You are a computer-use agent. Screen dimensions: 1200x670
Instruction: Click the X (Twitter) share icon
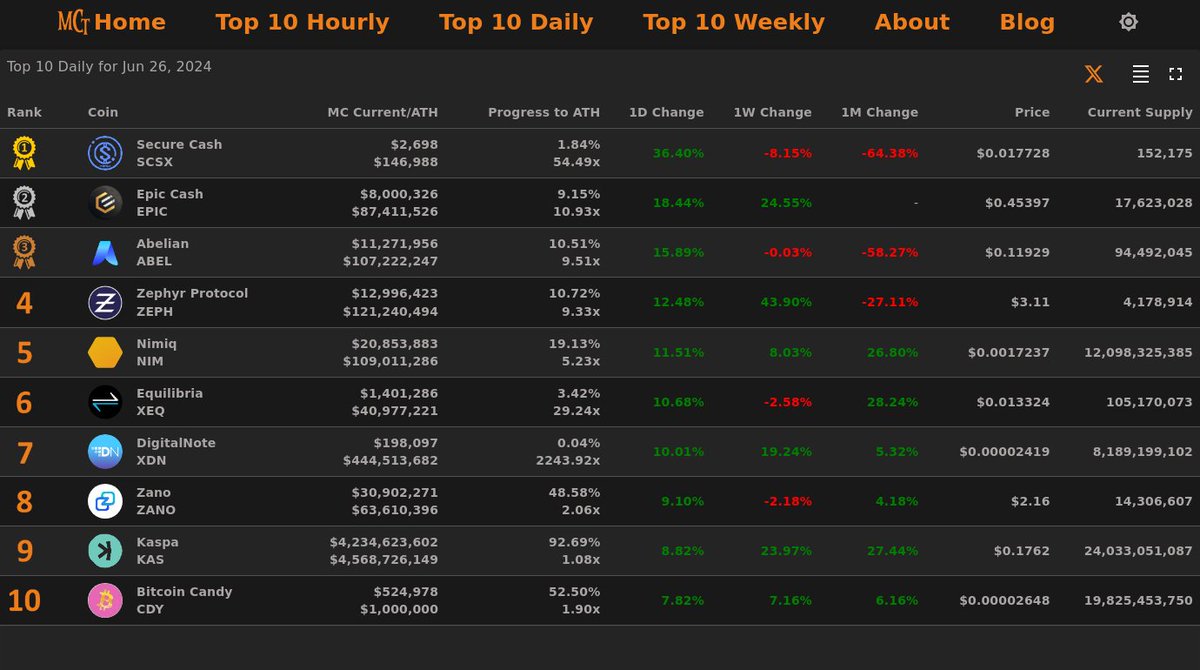[x=1094, y=74]
